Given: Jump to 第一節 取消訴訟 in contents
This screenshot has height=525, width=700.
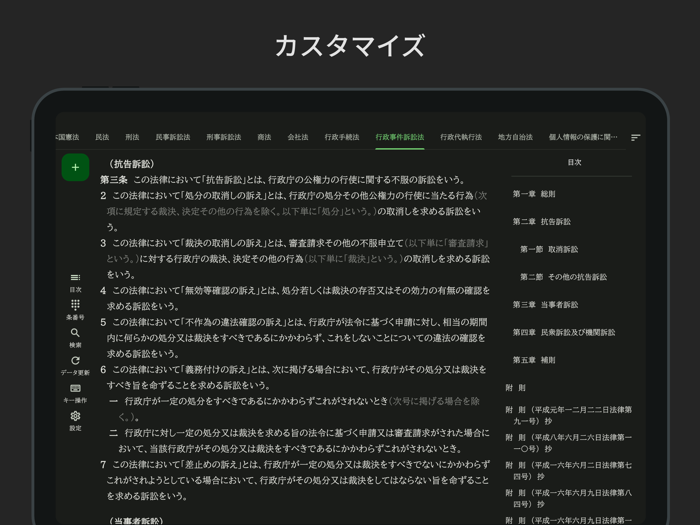Looking at the screenshot, I should click(x=549, y=250).
